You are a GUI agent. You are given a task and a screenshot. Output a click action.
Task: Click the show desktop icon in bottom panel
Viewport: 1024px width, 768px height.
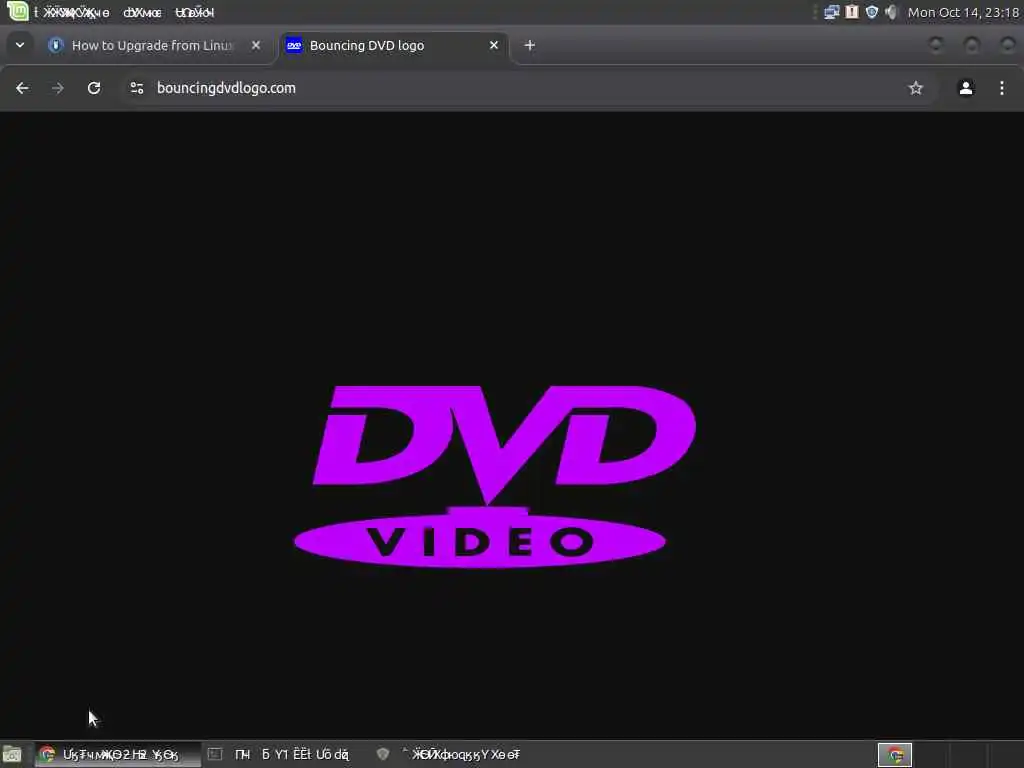coord(12,754)
